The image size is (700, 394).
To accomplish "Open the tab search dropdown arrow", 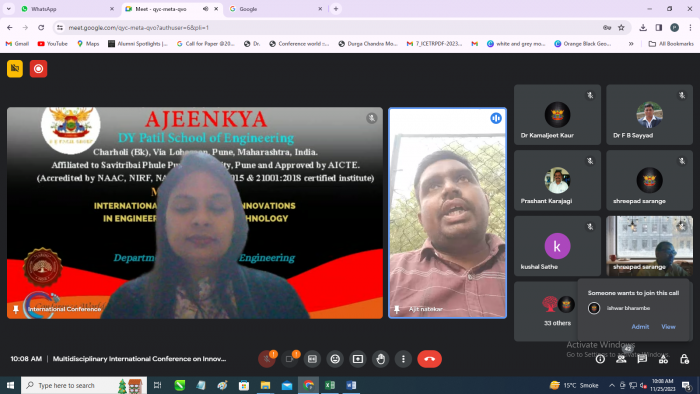I will (8, 8).
